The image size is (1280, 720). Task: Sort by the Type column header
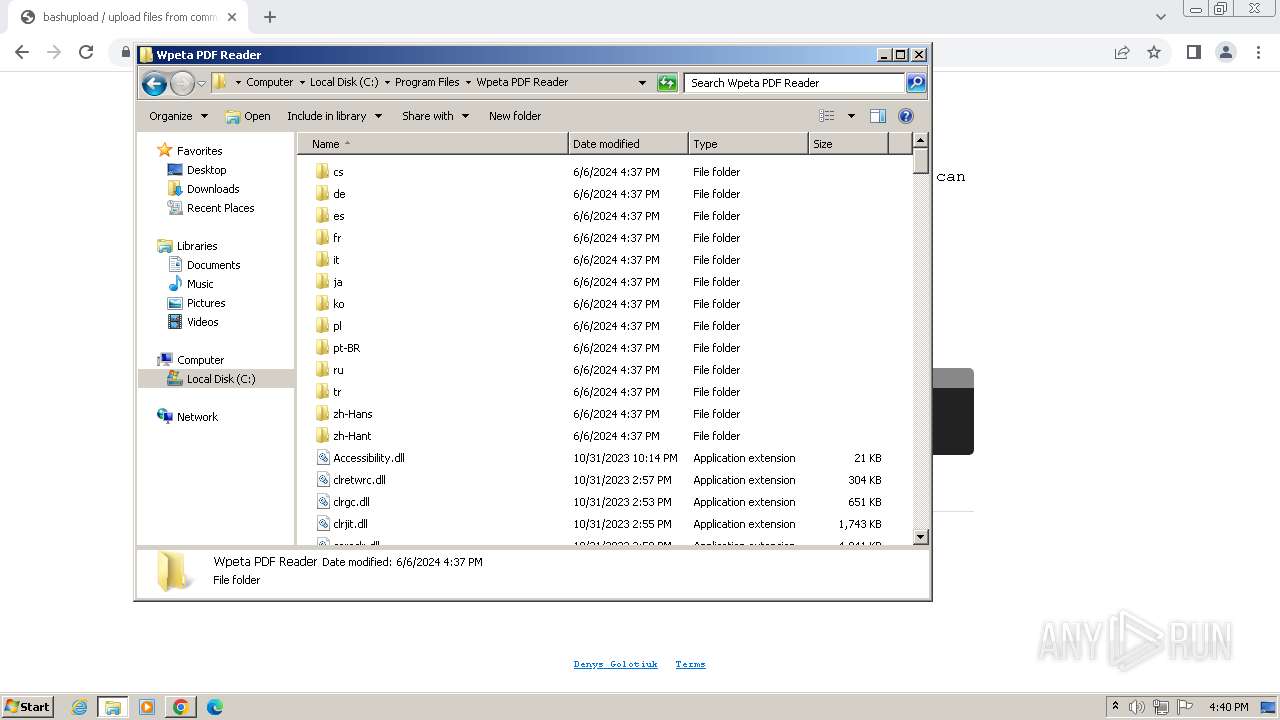[x=748, y=144]
